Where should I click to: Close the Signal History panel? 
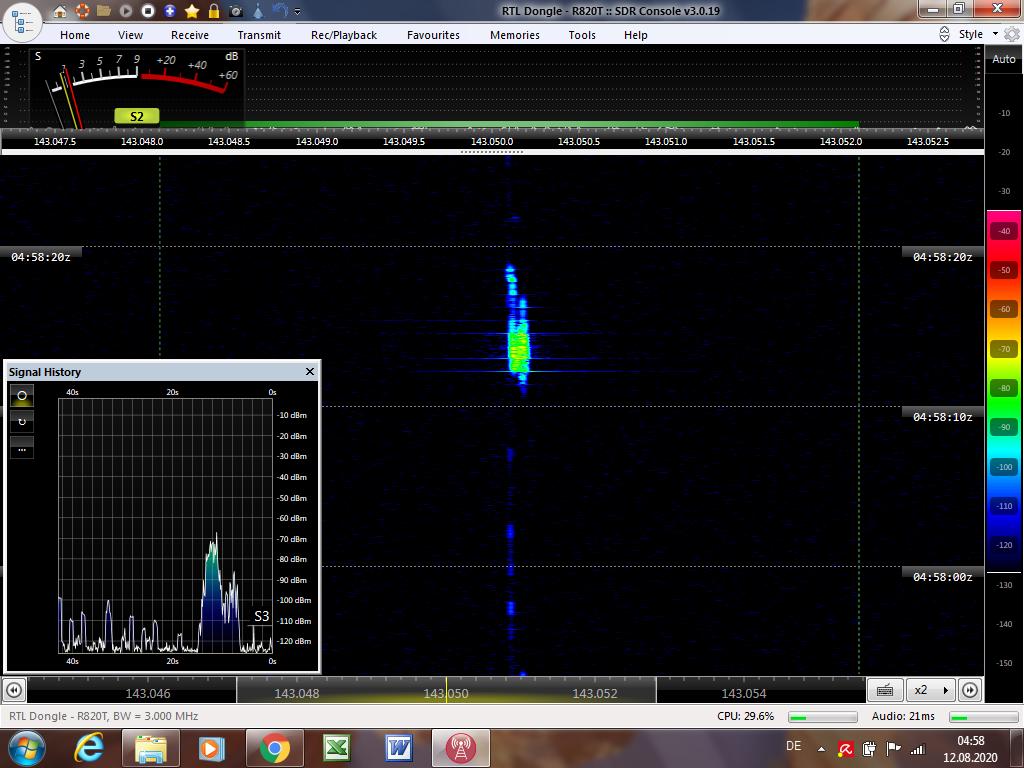tap(310, 372)
